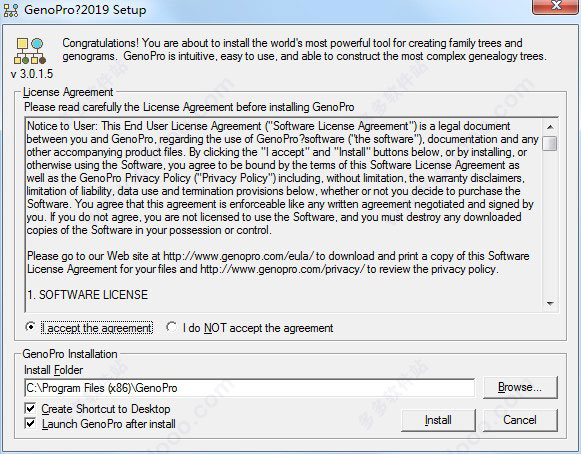Click the license scrollbar up arrow
The image size is (581, 454).
(x=550, y=127)
